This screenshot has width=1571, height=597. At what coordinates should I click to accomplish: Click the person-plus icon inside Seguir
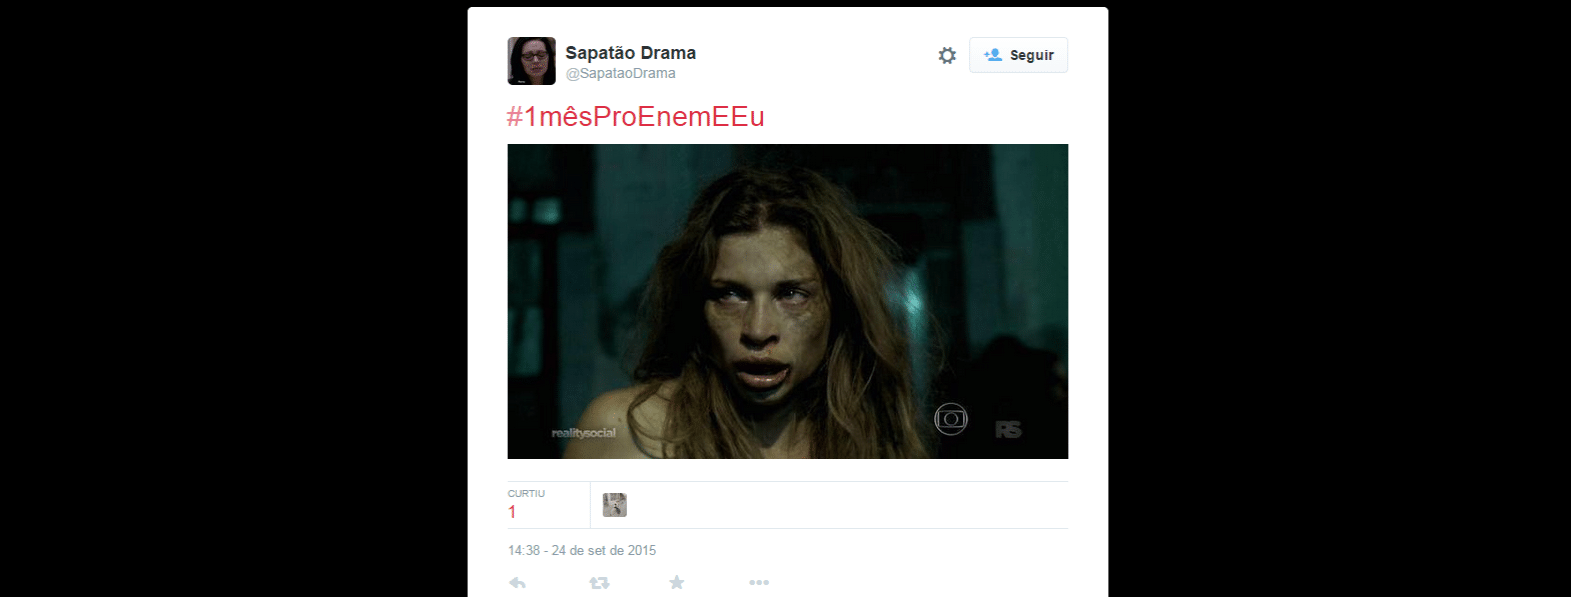click(993, 55)
